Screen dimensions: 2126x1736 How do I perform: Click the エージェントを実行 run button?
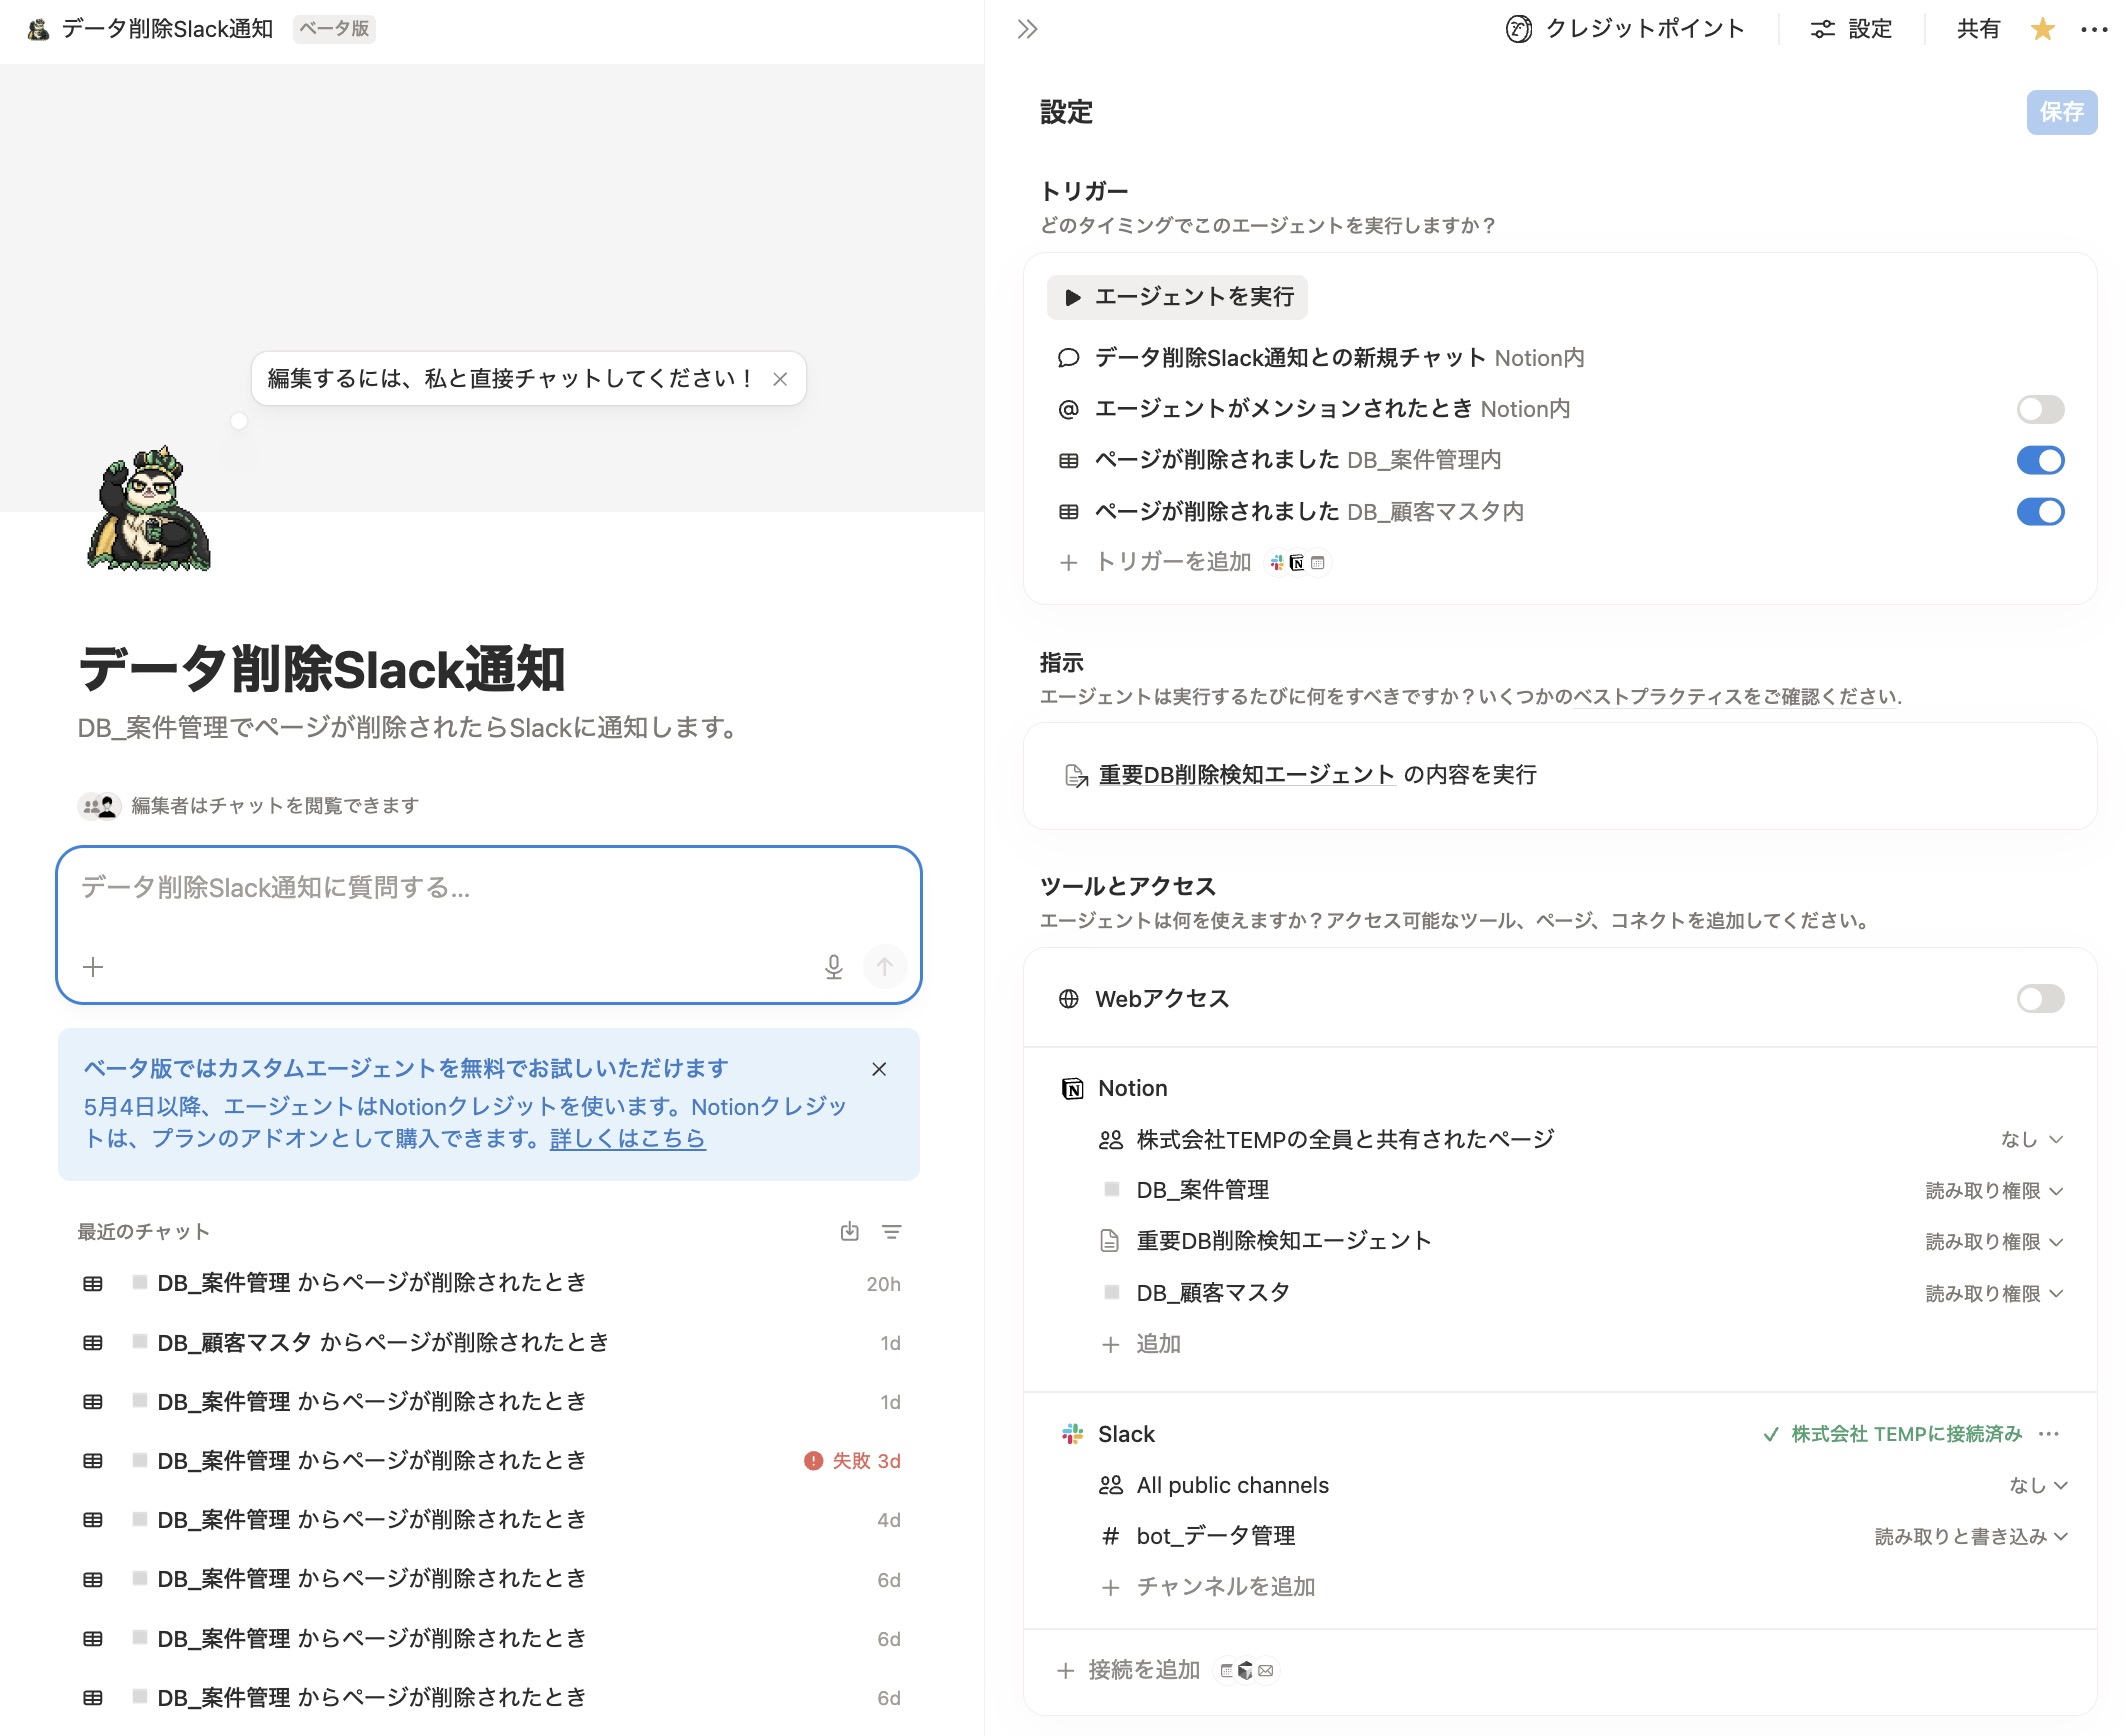1177,297
